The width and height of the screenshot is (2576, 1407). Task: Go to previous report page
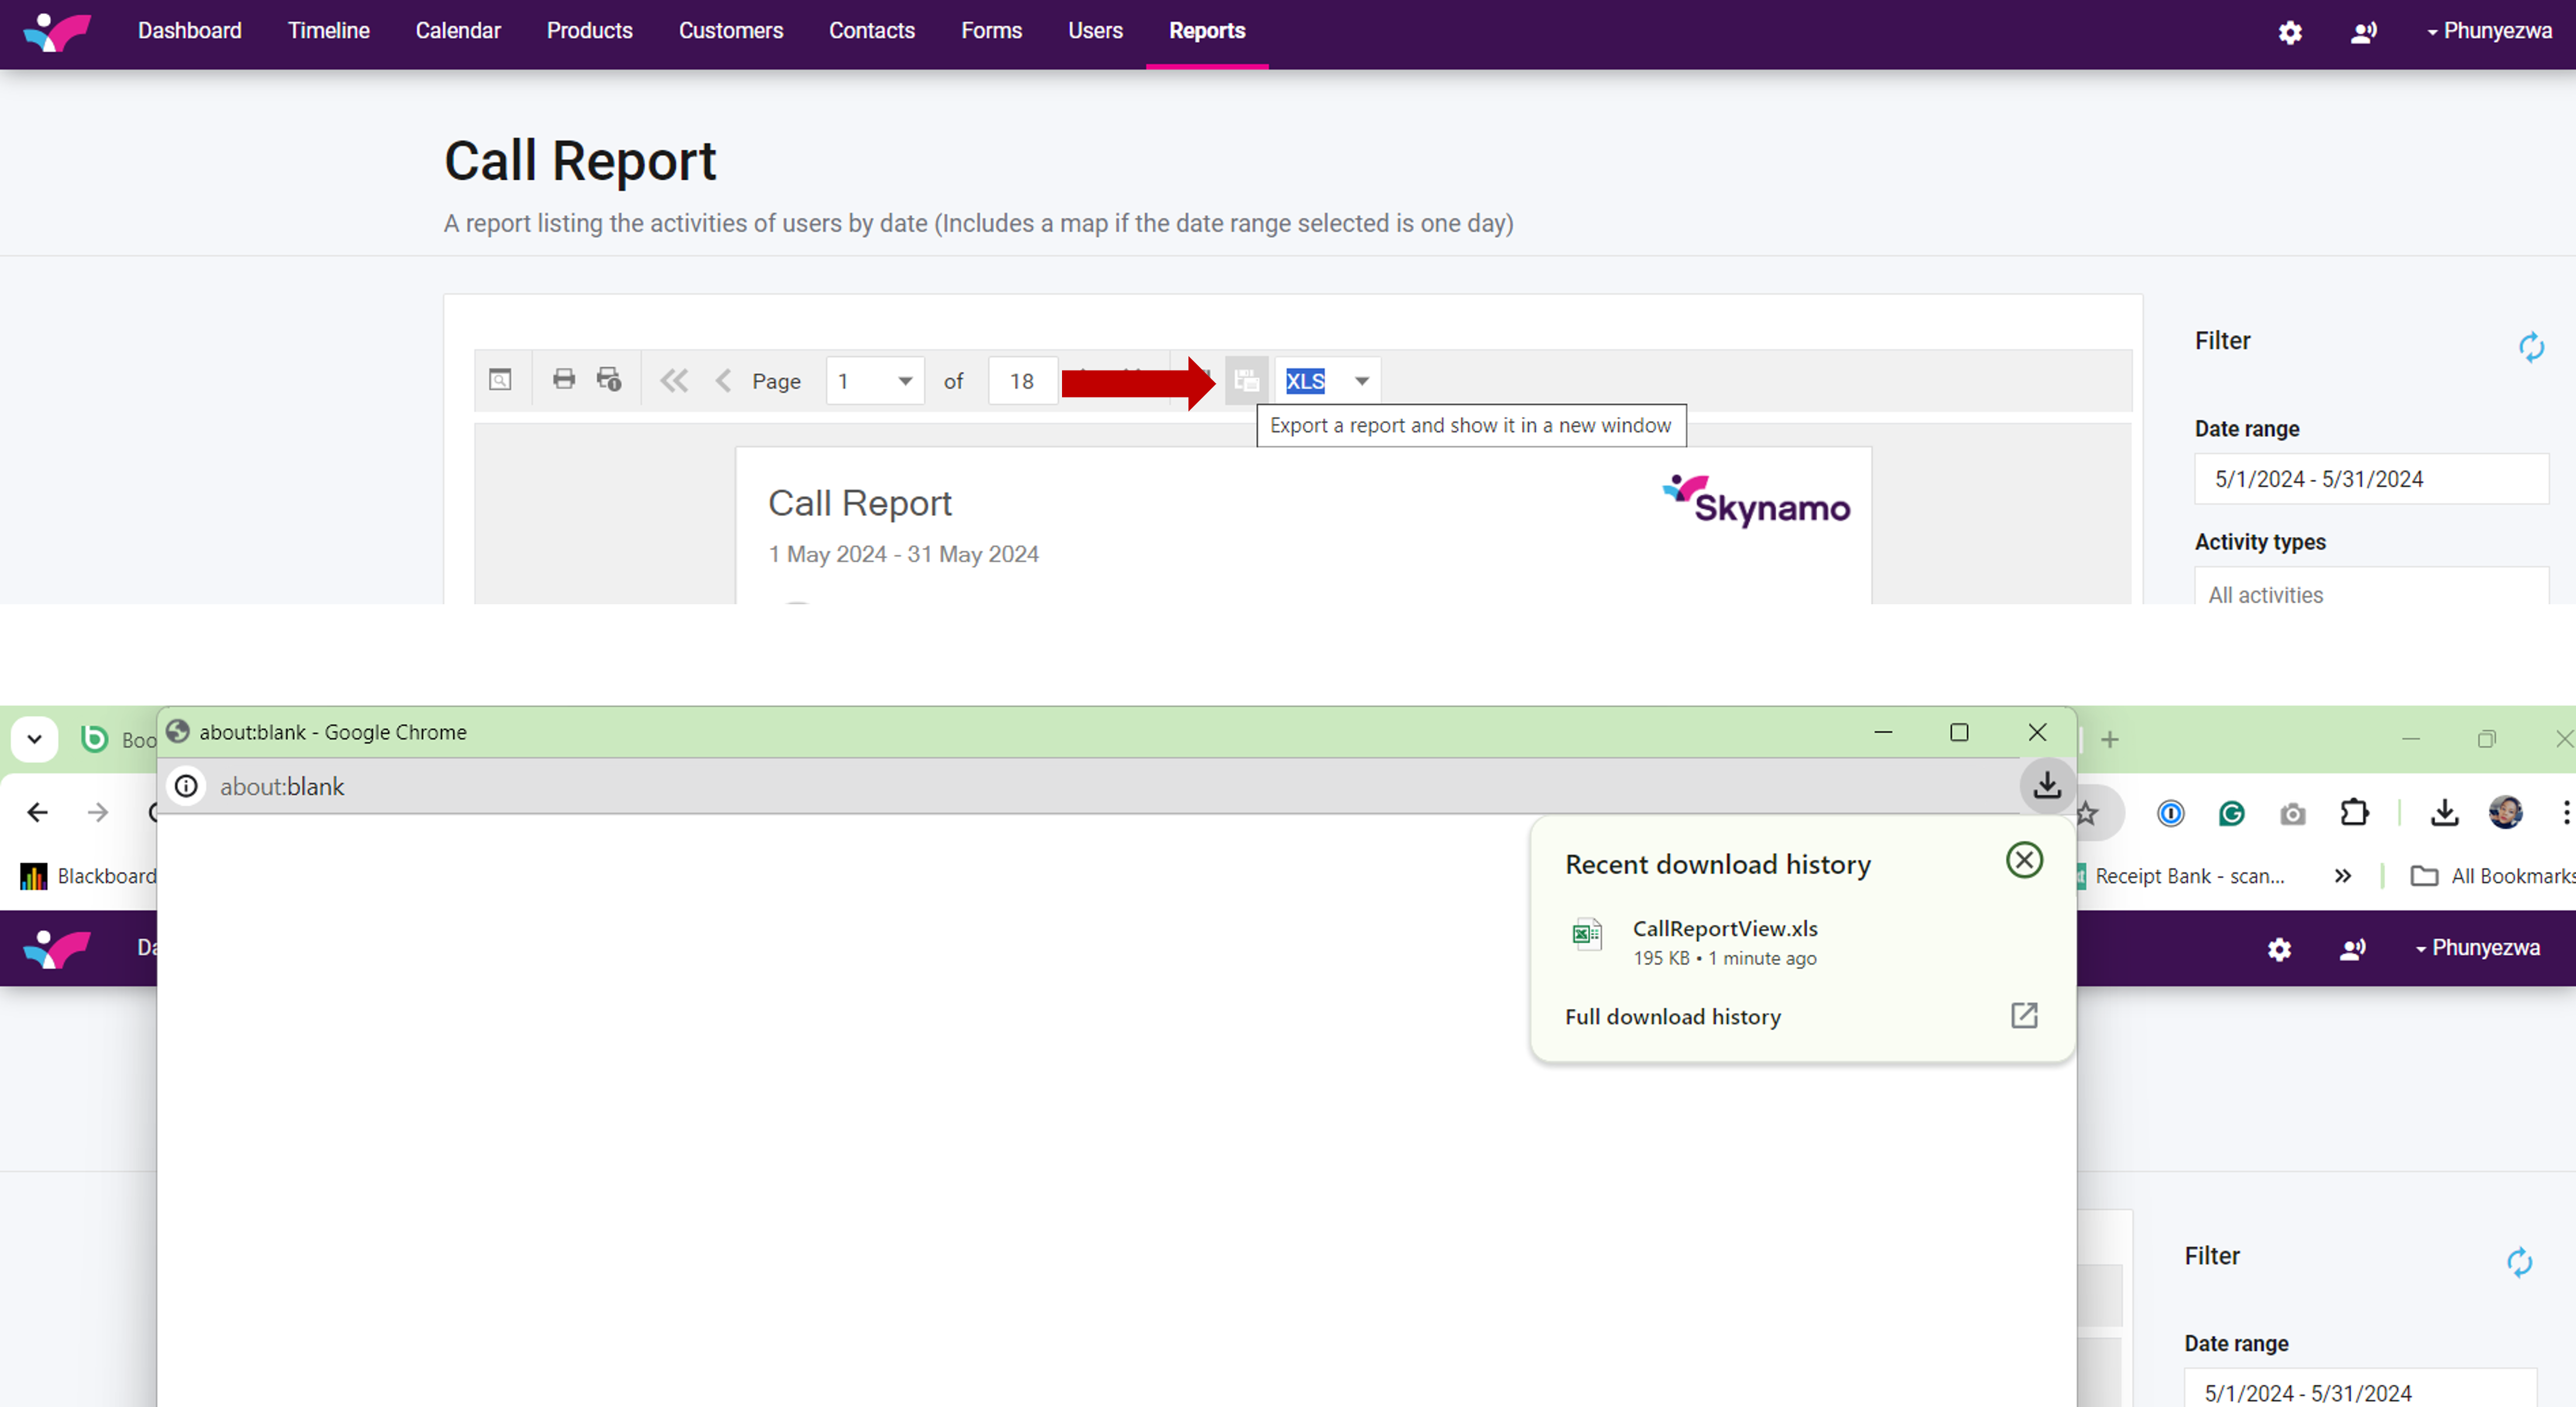(724, 381)
